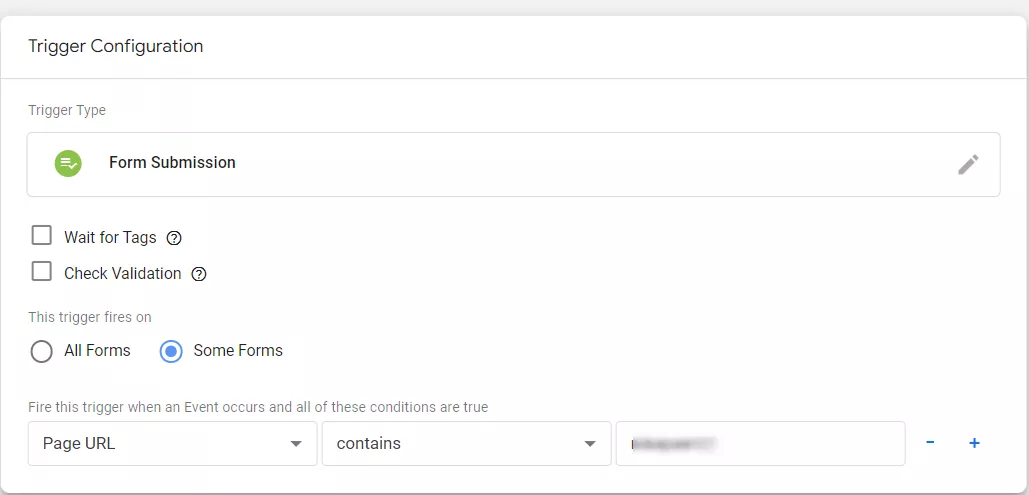Click the Trigger Configuration heading
Image resolution: width=1029 pixels, height=495 pixels.
(116, 47)
